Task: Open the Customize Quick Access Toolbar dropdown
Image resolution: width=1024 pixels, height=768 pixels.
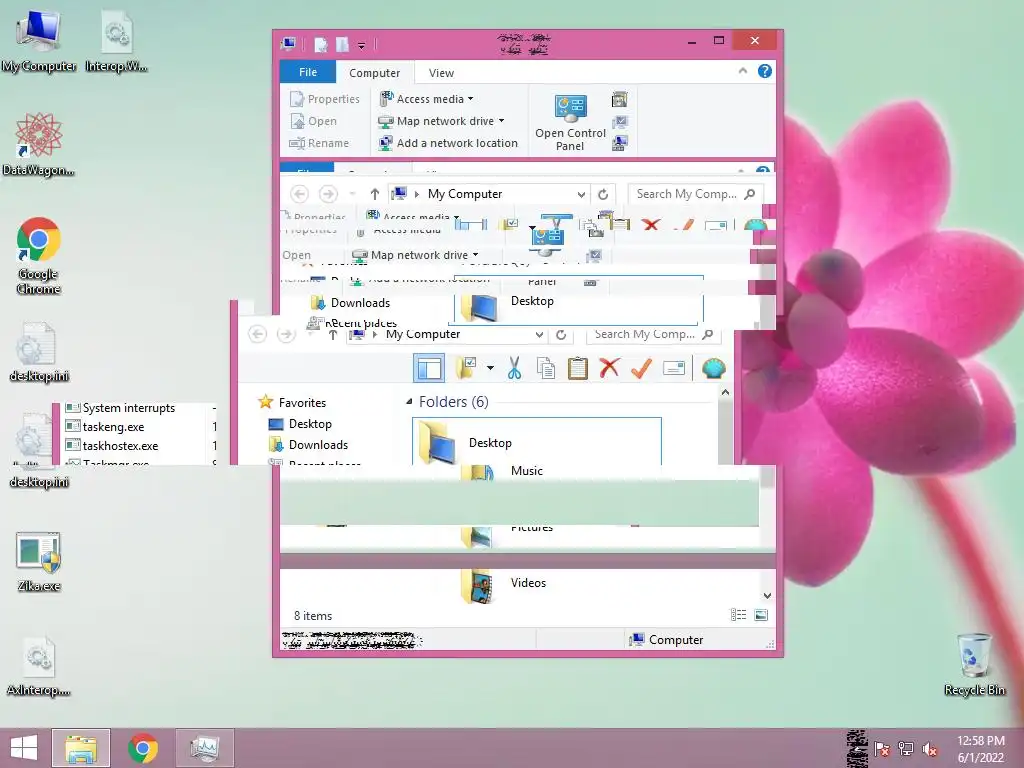Action: [361, 45]
